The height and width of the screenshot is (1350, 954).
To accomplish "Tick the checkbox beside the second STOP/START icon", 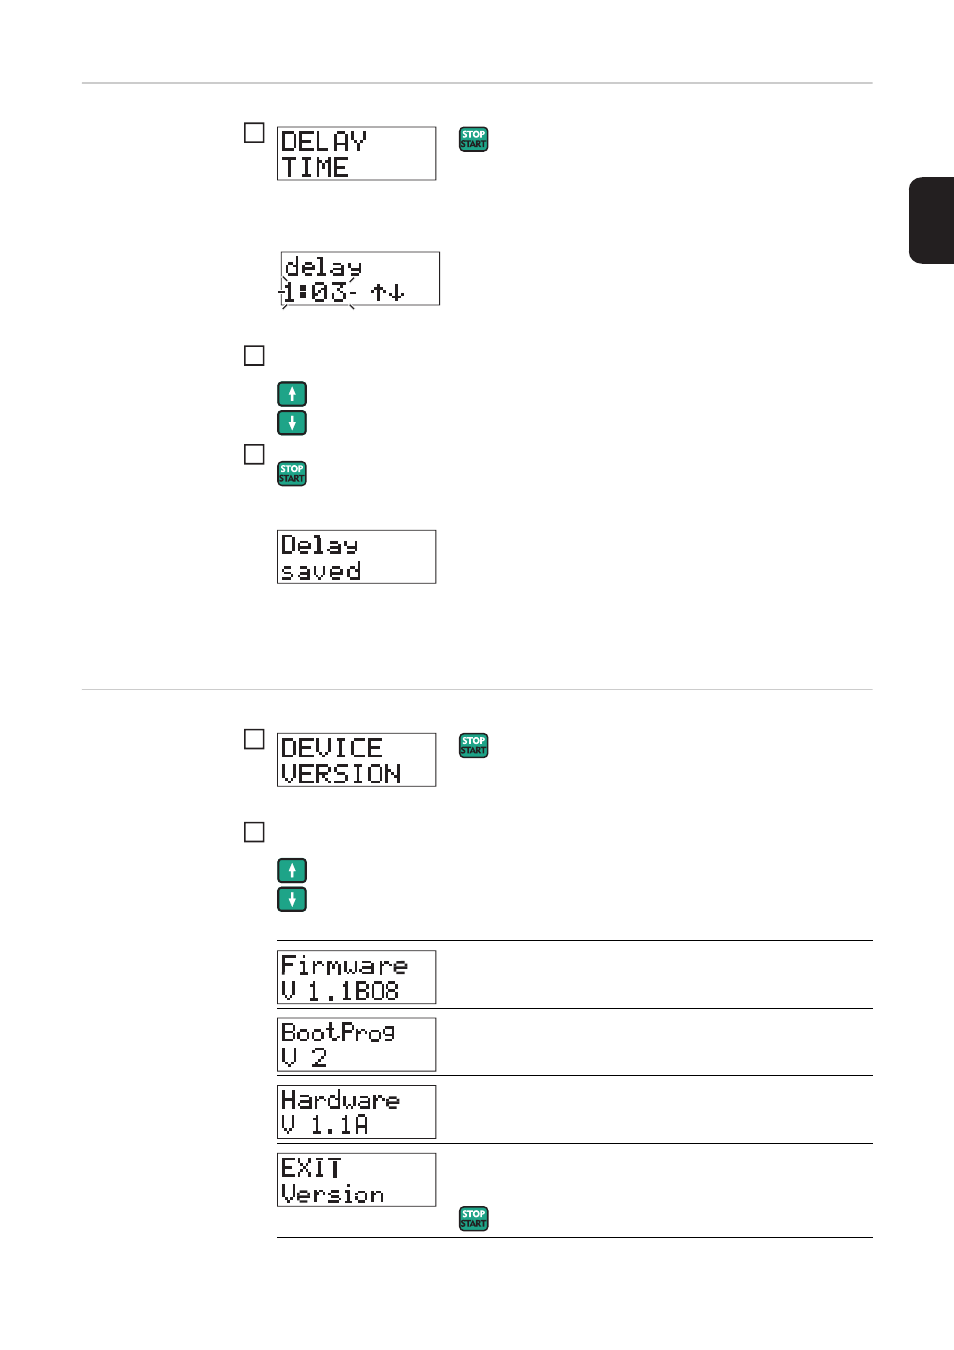I will click(x=254, y=454).
